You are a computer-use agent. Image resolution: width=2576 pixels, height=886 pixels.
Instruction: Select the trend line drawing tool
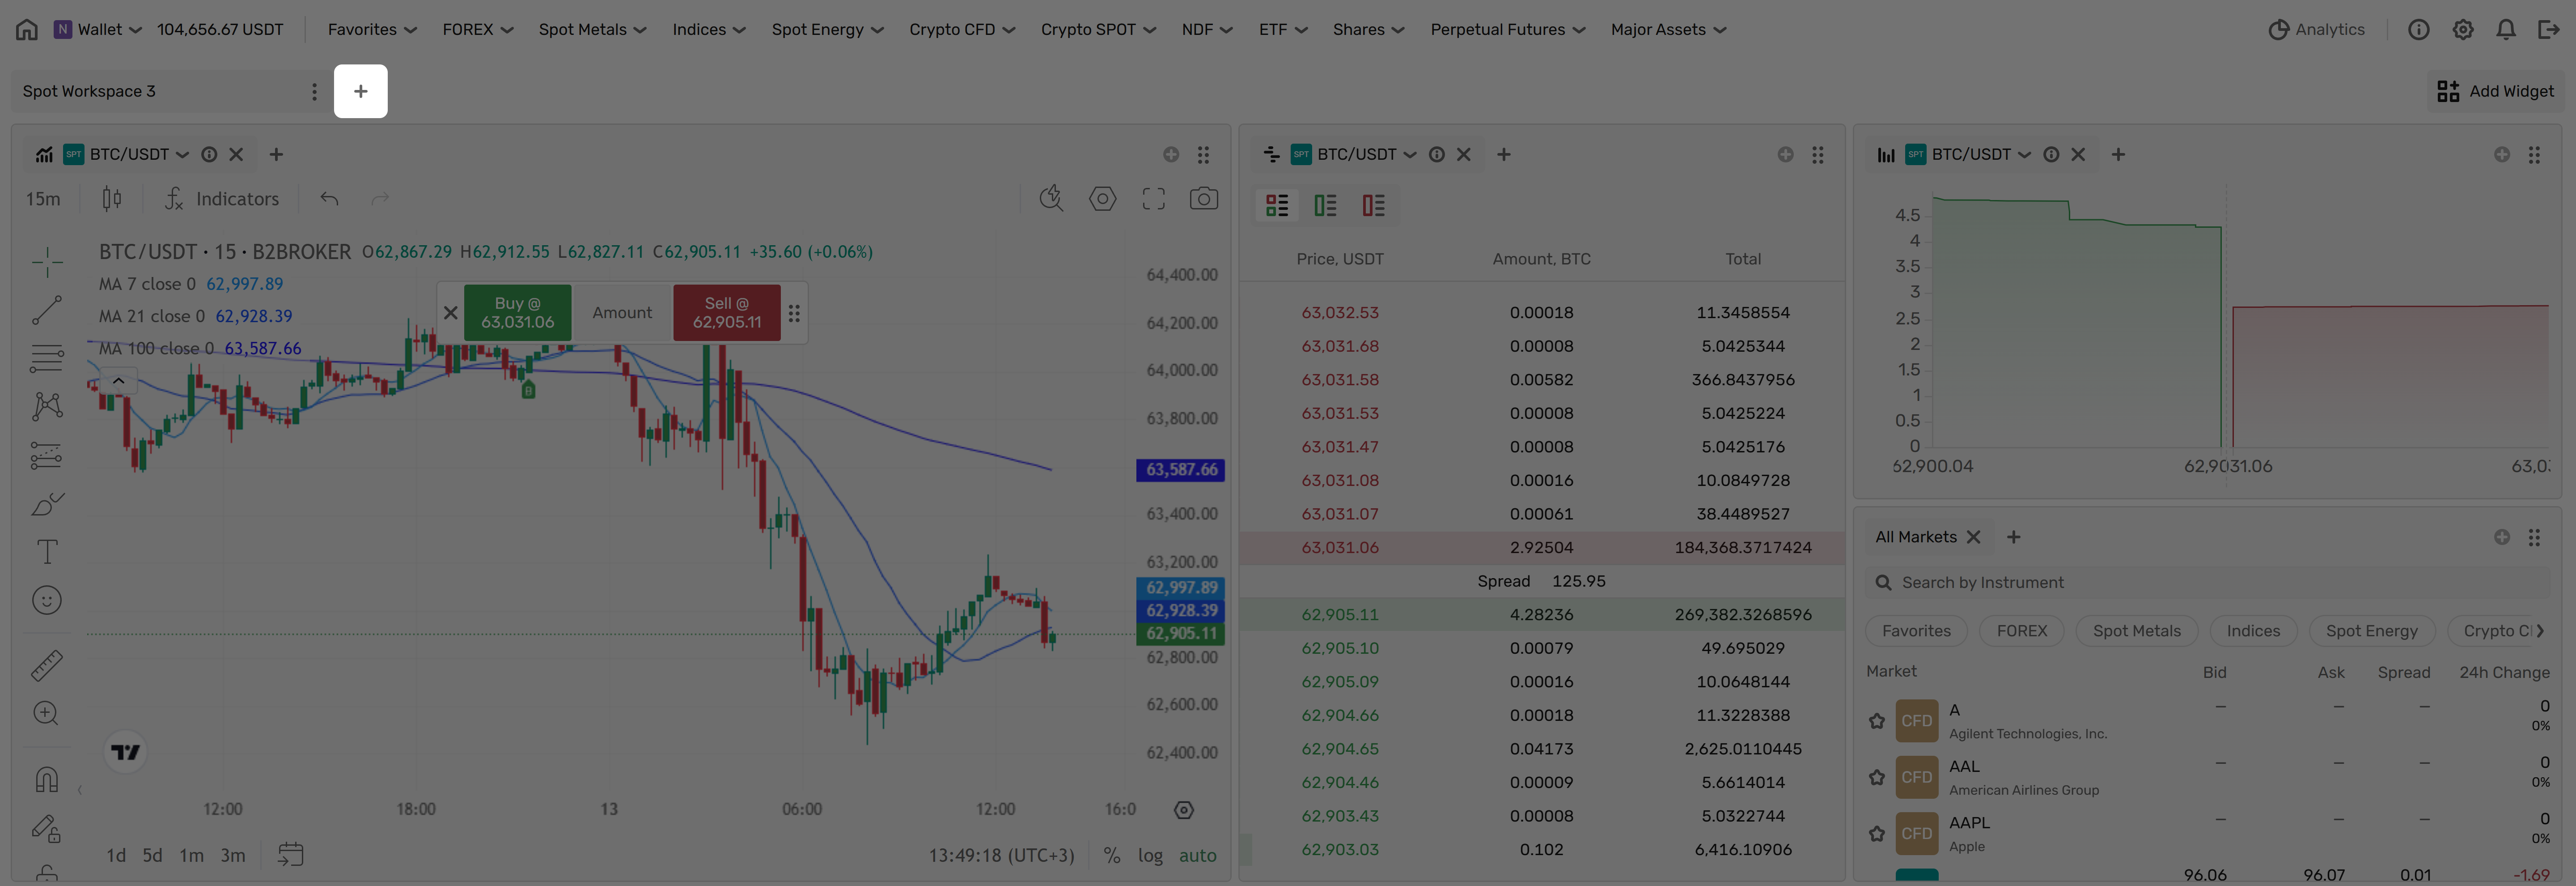click(x=47, y=310)
